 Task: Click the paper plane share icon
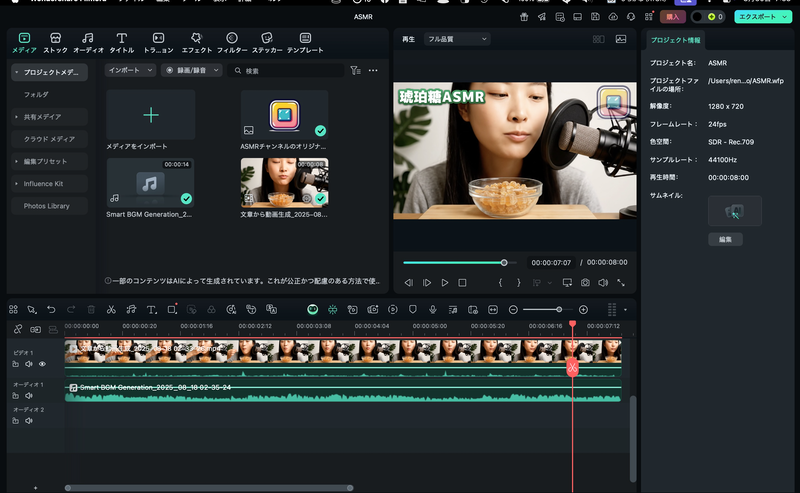pos(542,17)
